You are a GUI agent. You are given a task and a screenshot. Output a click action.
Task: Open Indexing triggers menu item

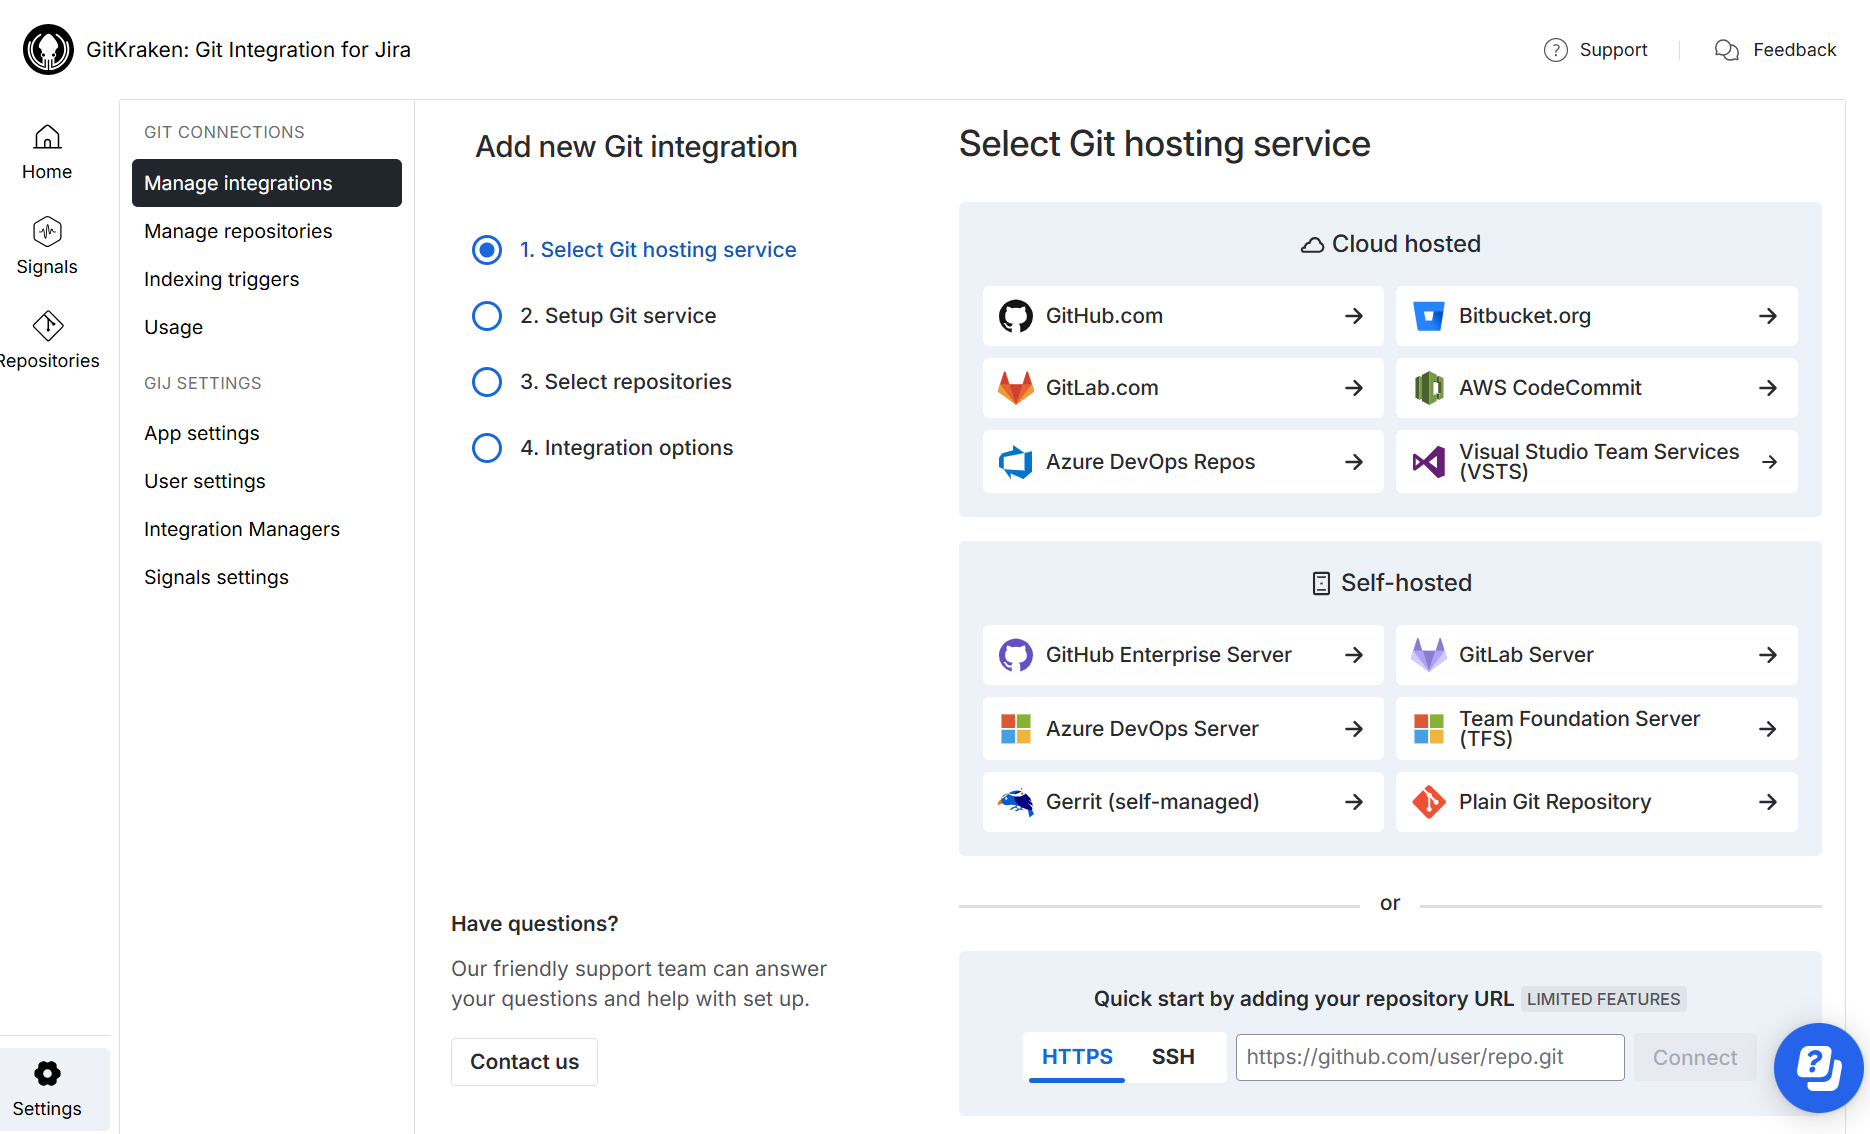[x=221, y=279]
